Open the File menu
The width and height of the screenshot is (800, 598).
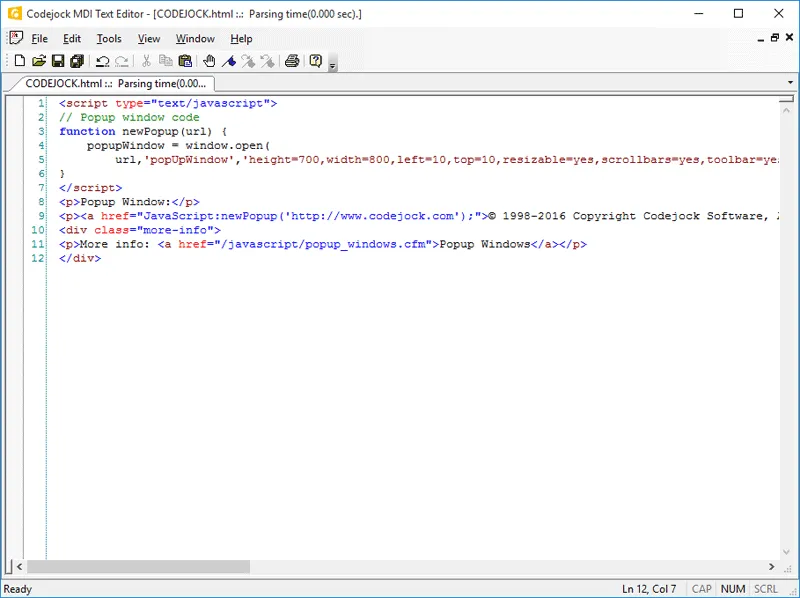point(39,39)
